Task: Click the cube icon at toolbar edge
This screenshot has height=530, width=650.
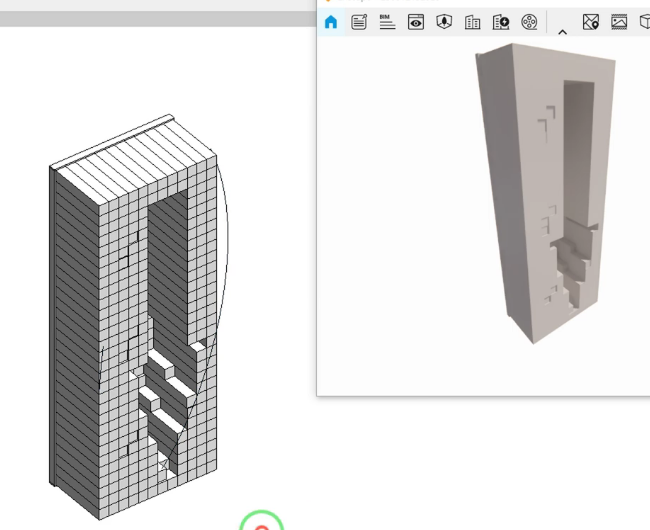Action: point(644,22)
